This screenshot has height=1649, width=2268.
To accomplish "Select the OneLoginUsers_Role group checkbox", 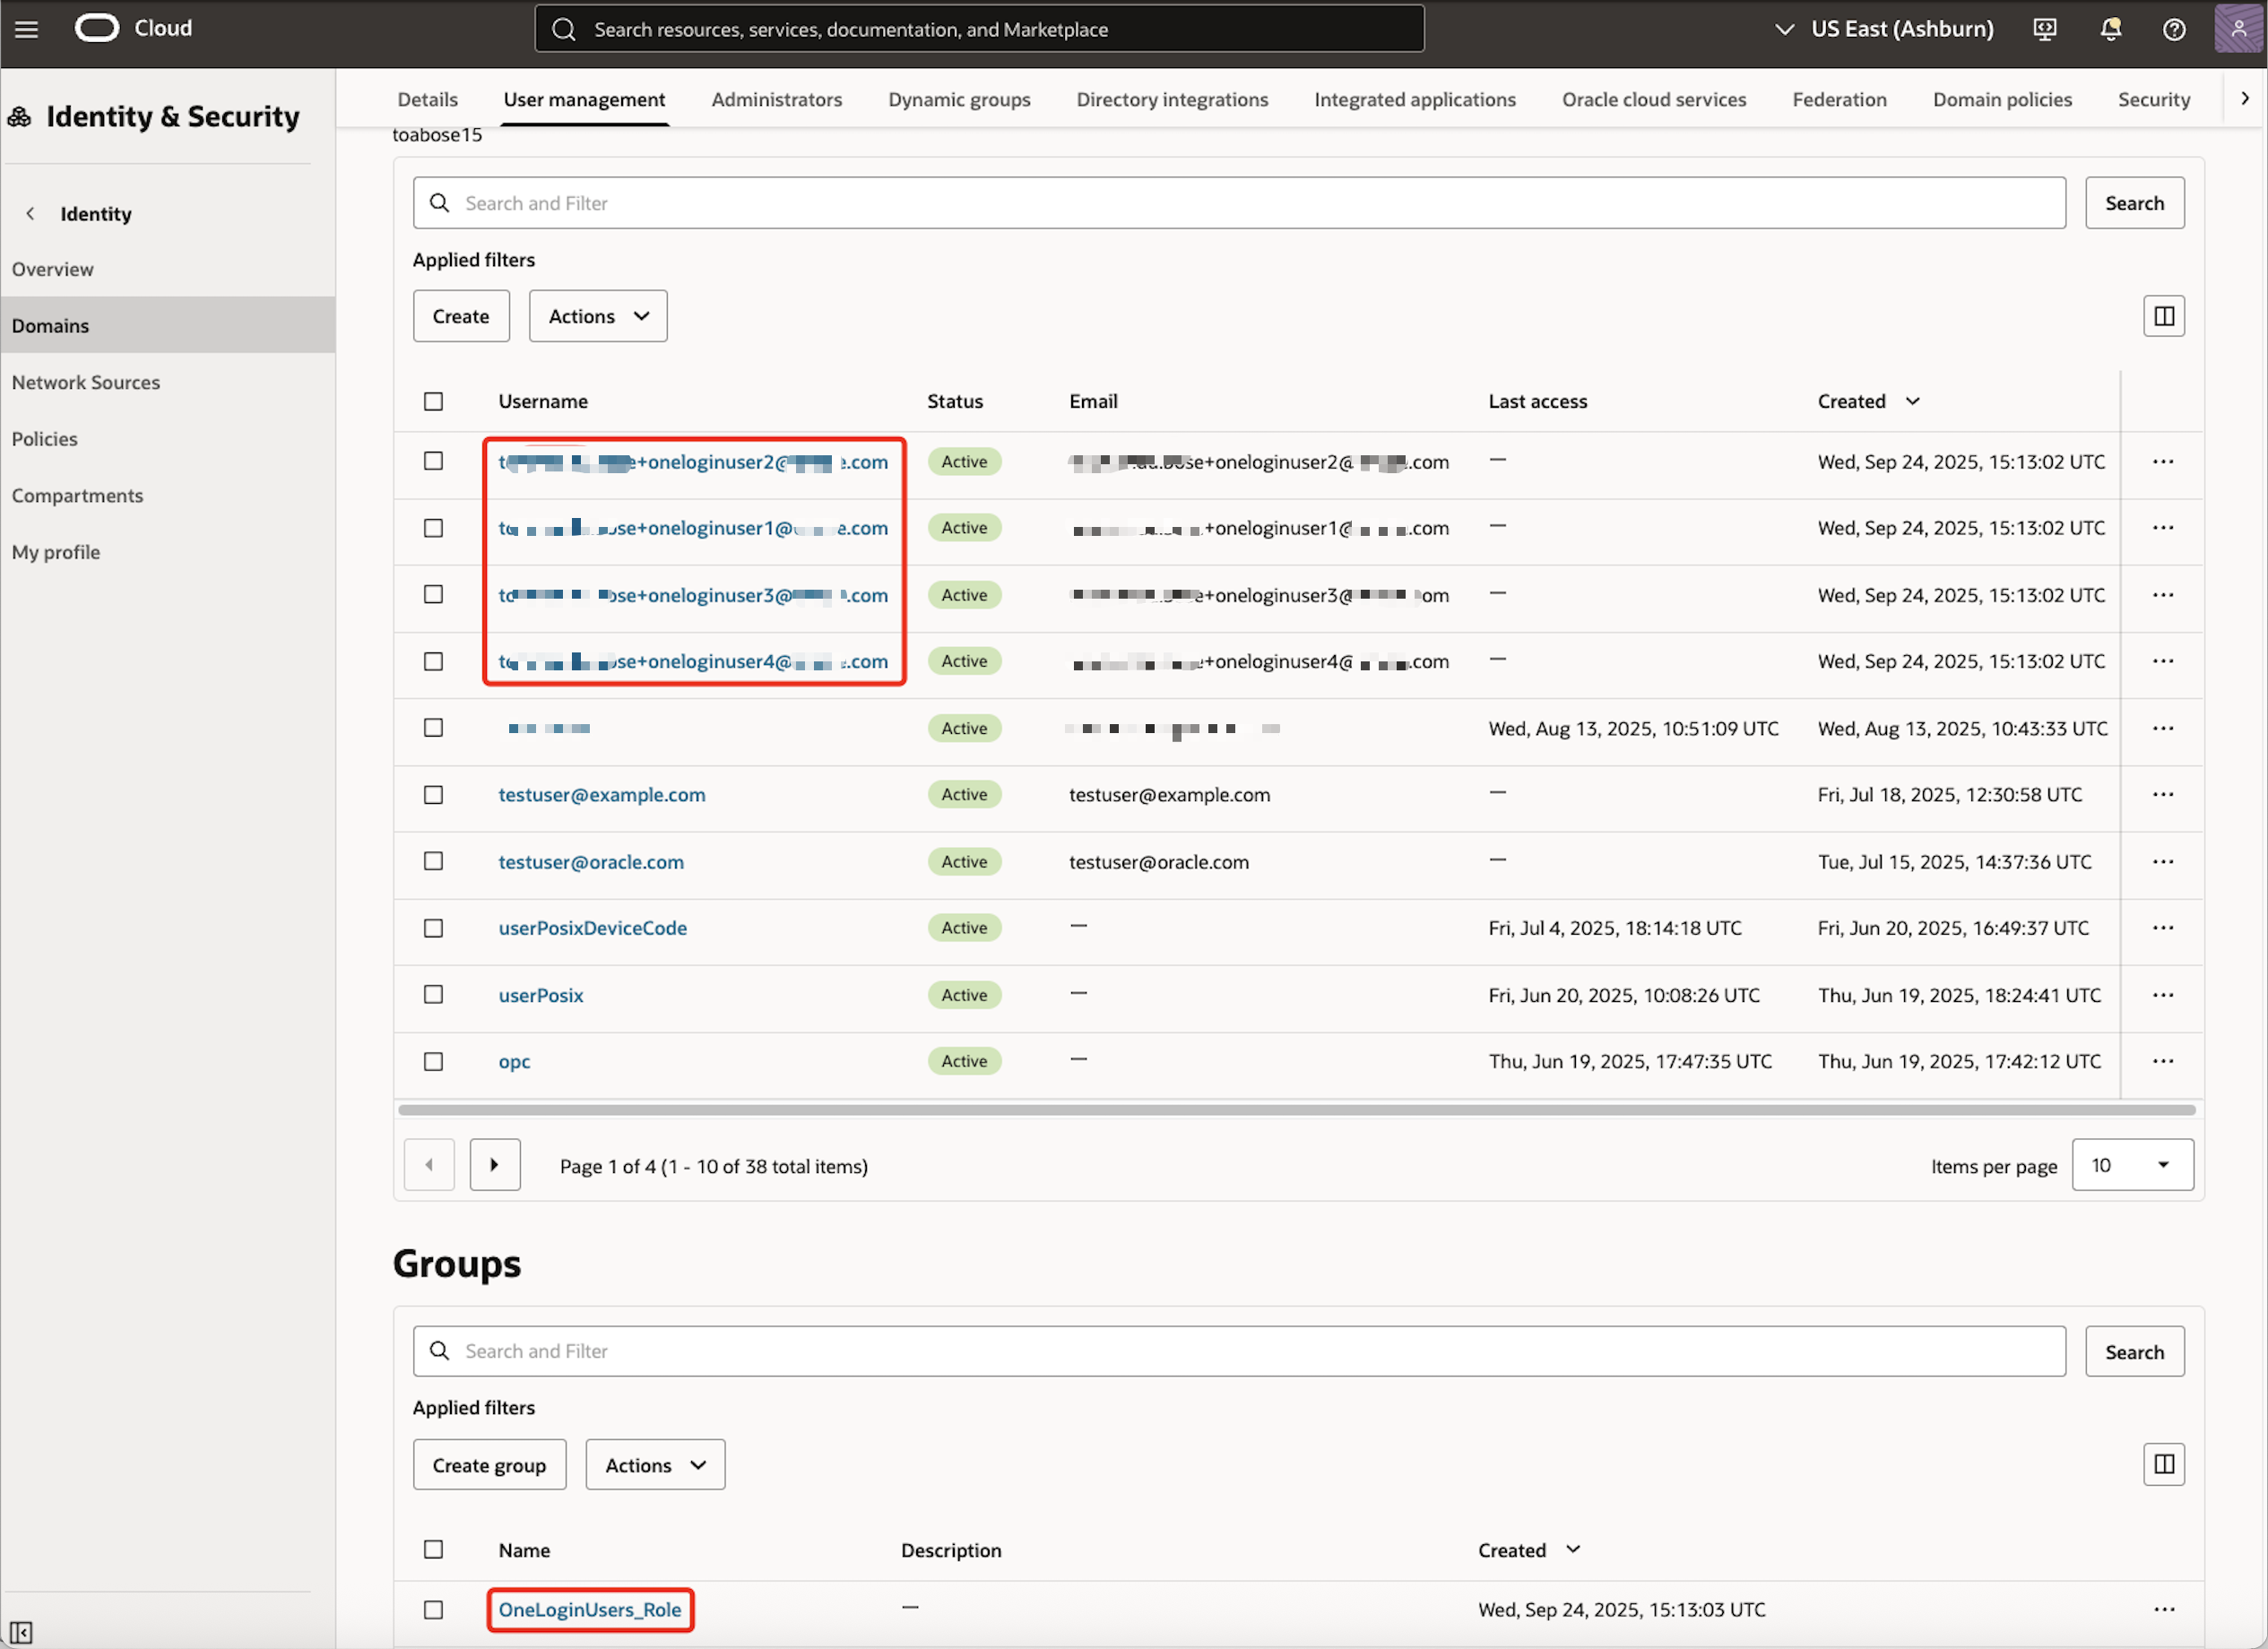I will tap(433, 1610).
